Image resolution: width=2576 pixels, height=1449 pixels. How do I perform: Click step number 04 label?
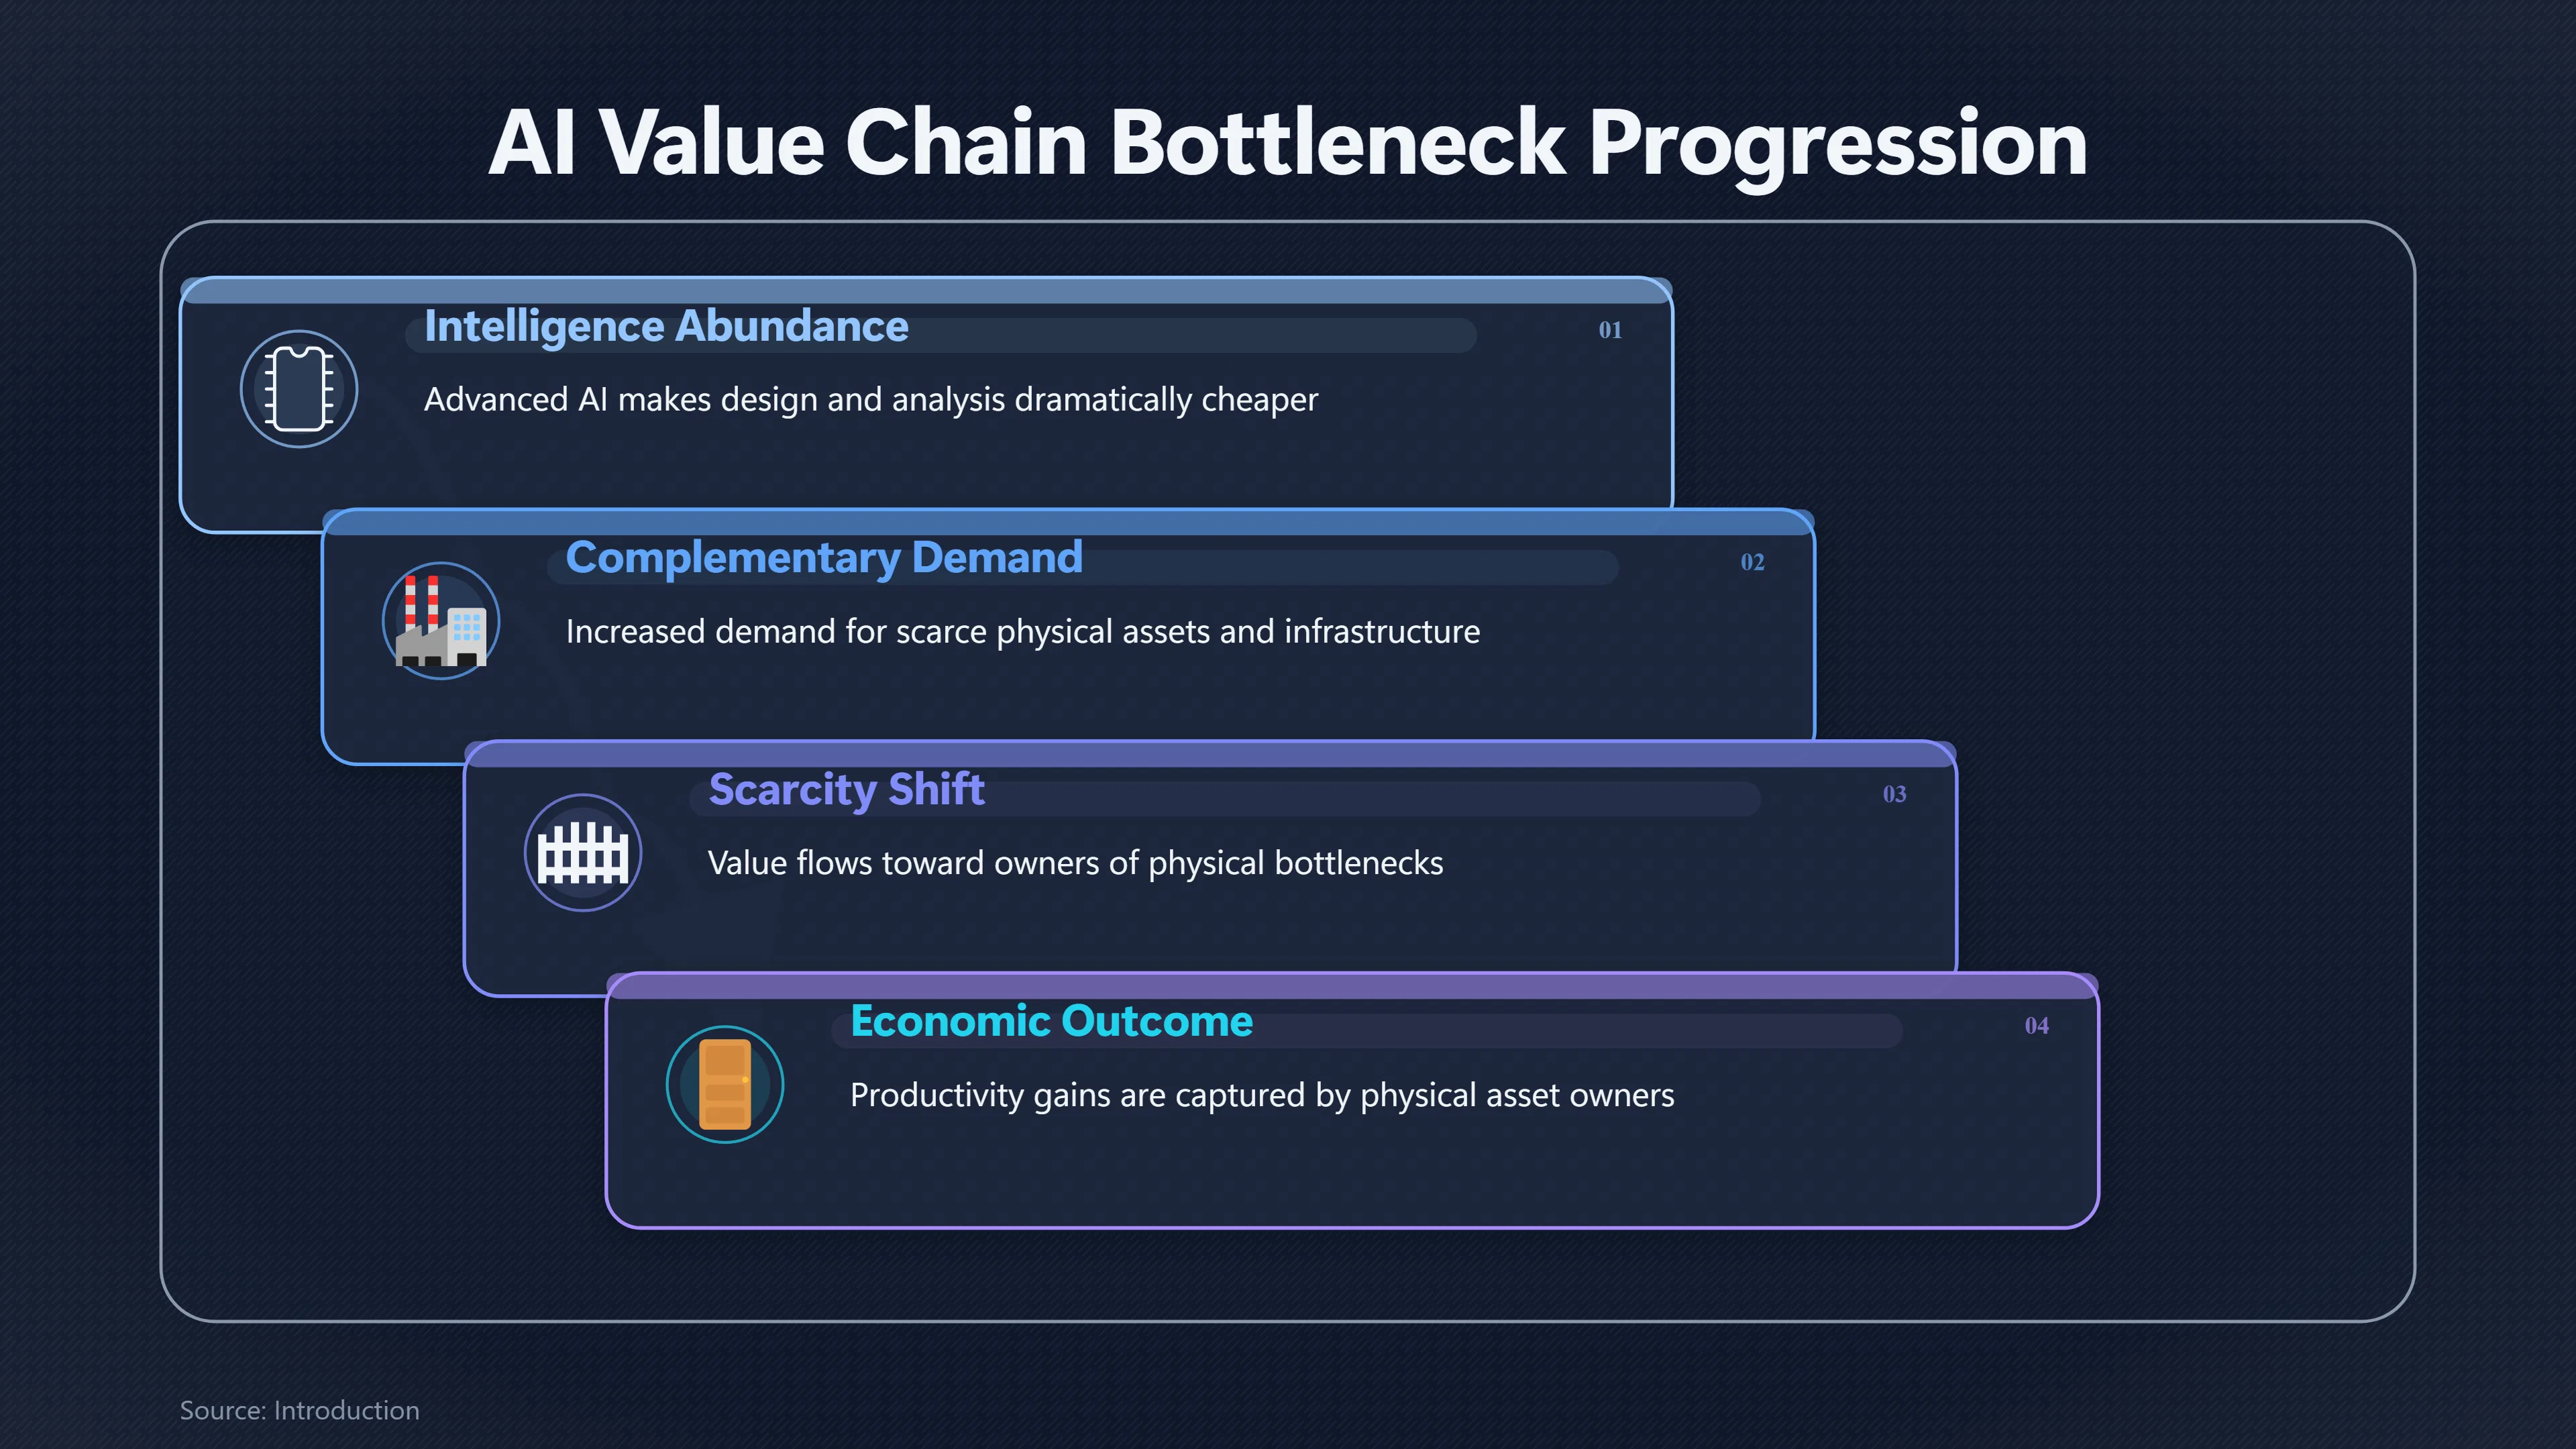pyautogui.click(x=2036, y=1026)
